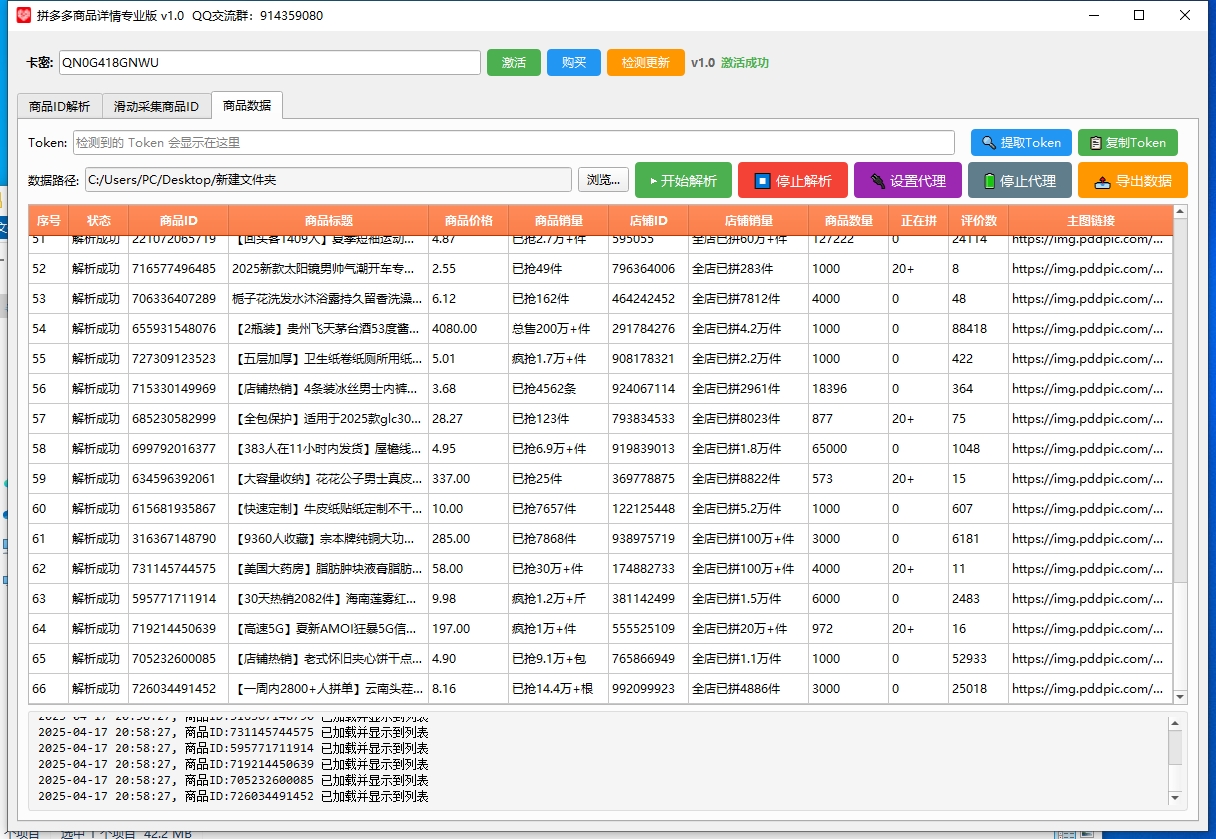This screenshot has width=1216, height=839.
Task: Click the 店铺ID column header
Action: (x=649, y=220)
